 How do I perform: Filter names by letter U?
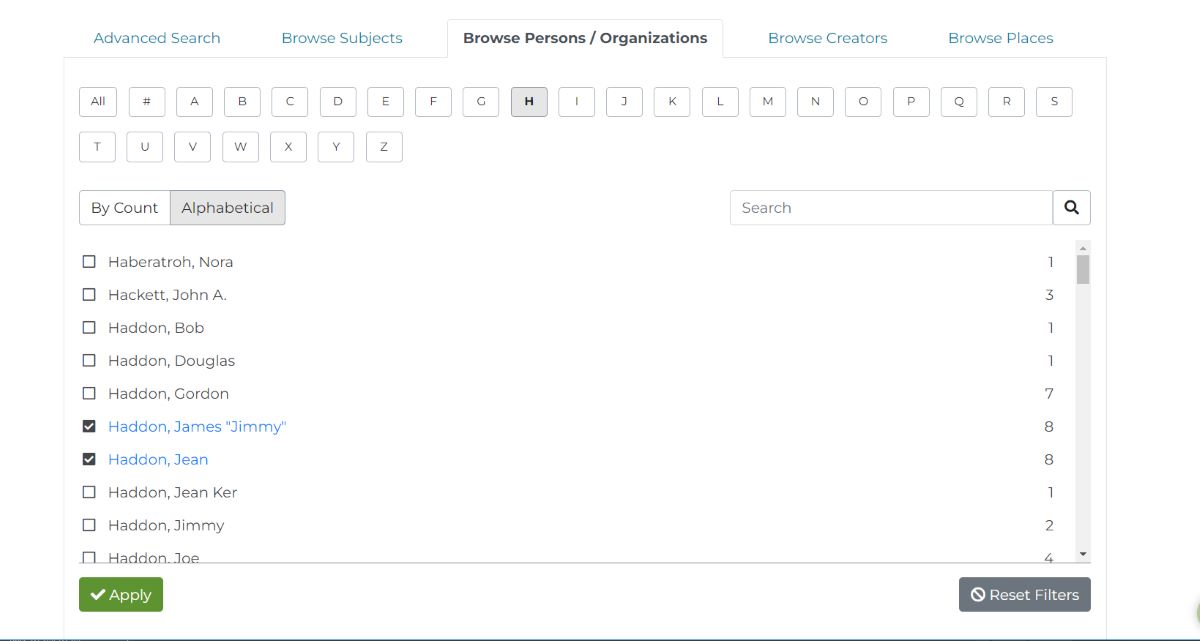coord(145,147)
